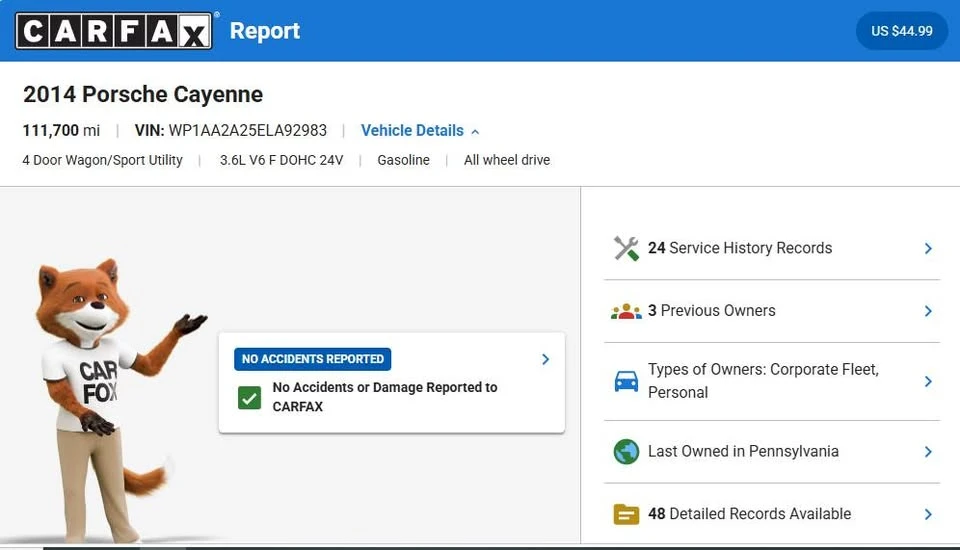Expand 48 Detailed Records Available chevron
The height and width of the screenshot is (550, 960).
tap(928, 514)
